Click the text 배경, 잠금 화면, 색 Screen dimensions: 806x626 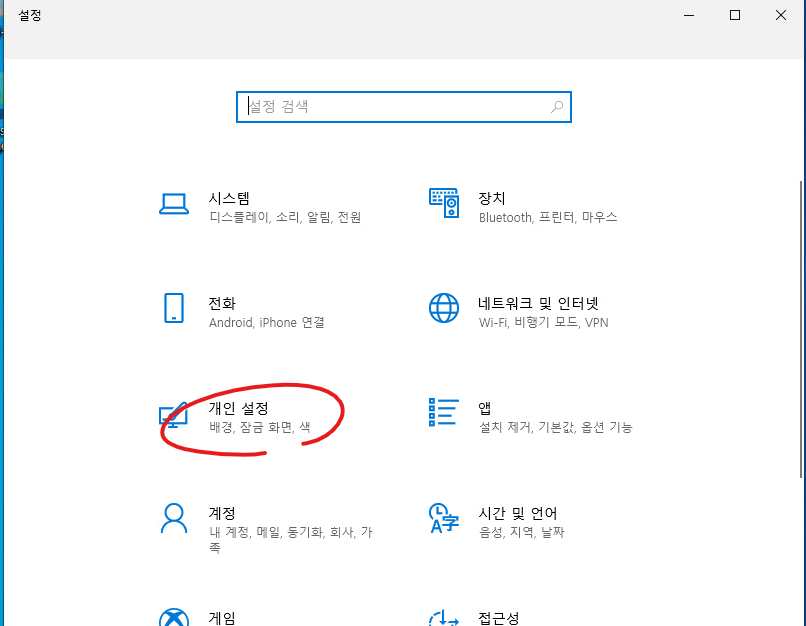[x=260, y=427]
